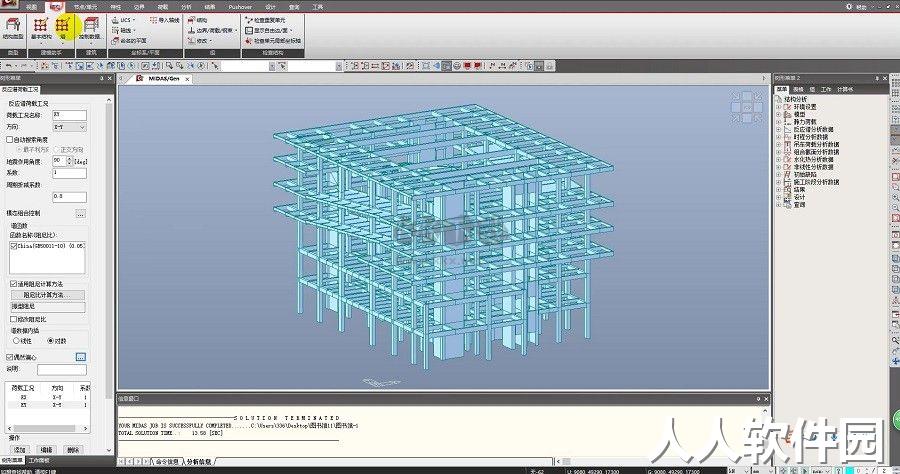Open the 基本结构 wizard icon in ribbon
Screen dimensions: 900x474
click(x=40, y=25)
